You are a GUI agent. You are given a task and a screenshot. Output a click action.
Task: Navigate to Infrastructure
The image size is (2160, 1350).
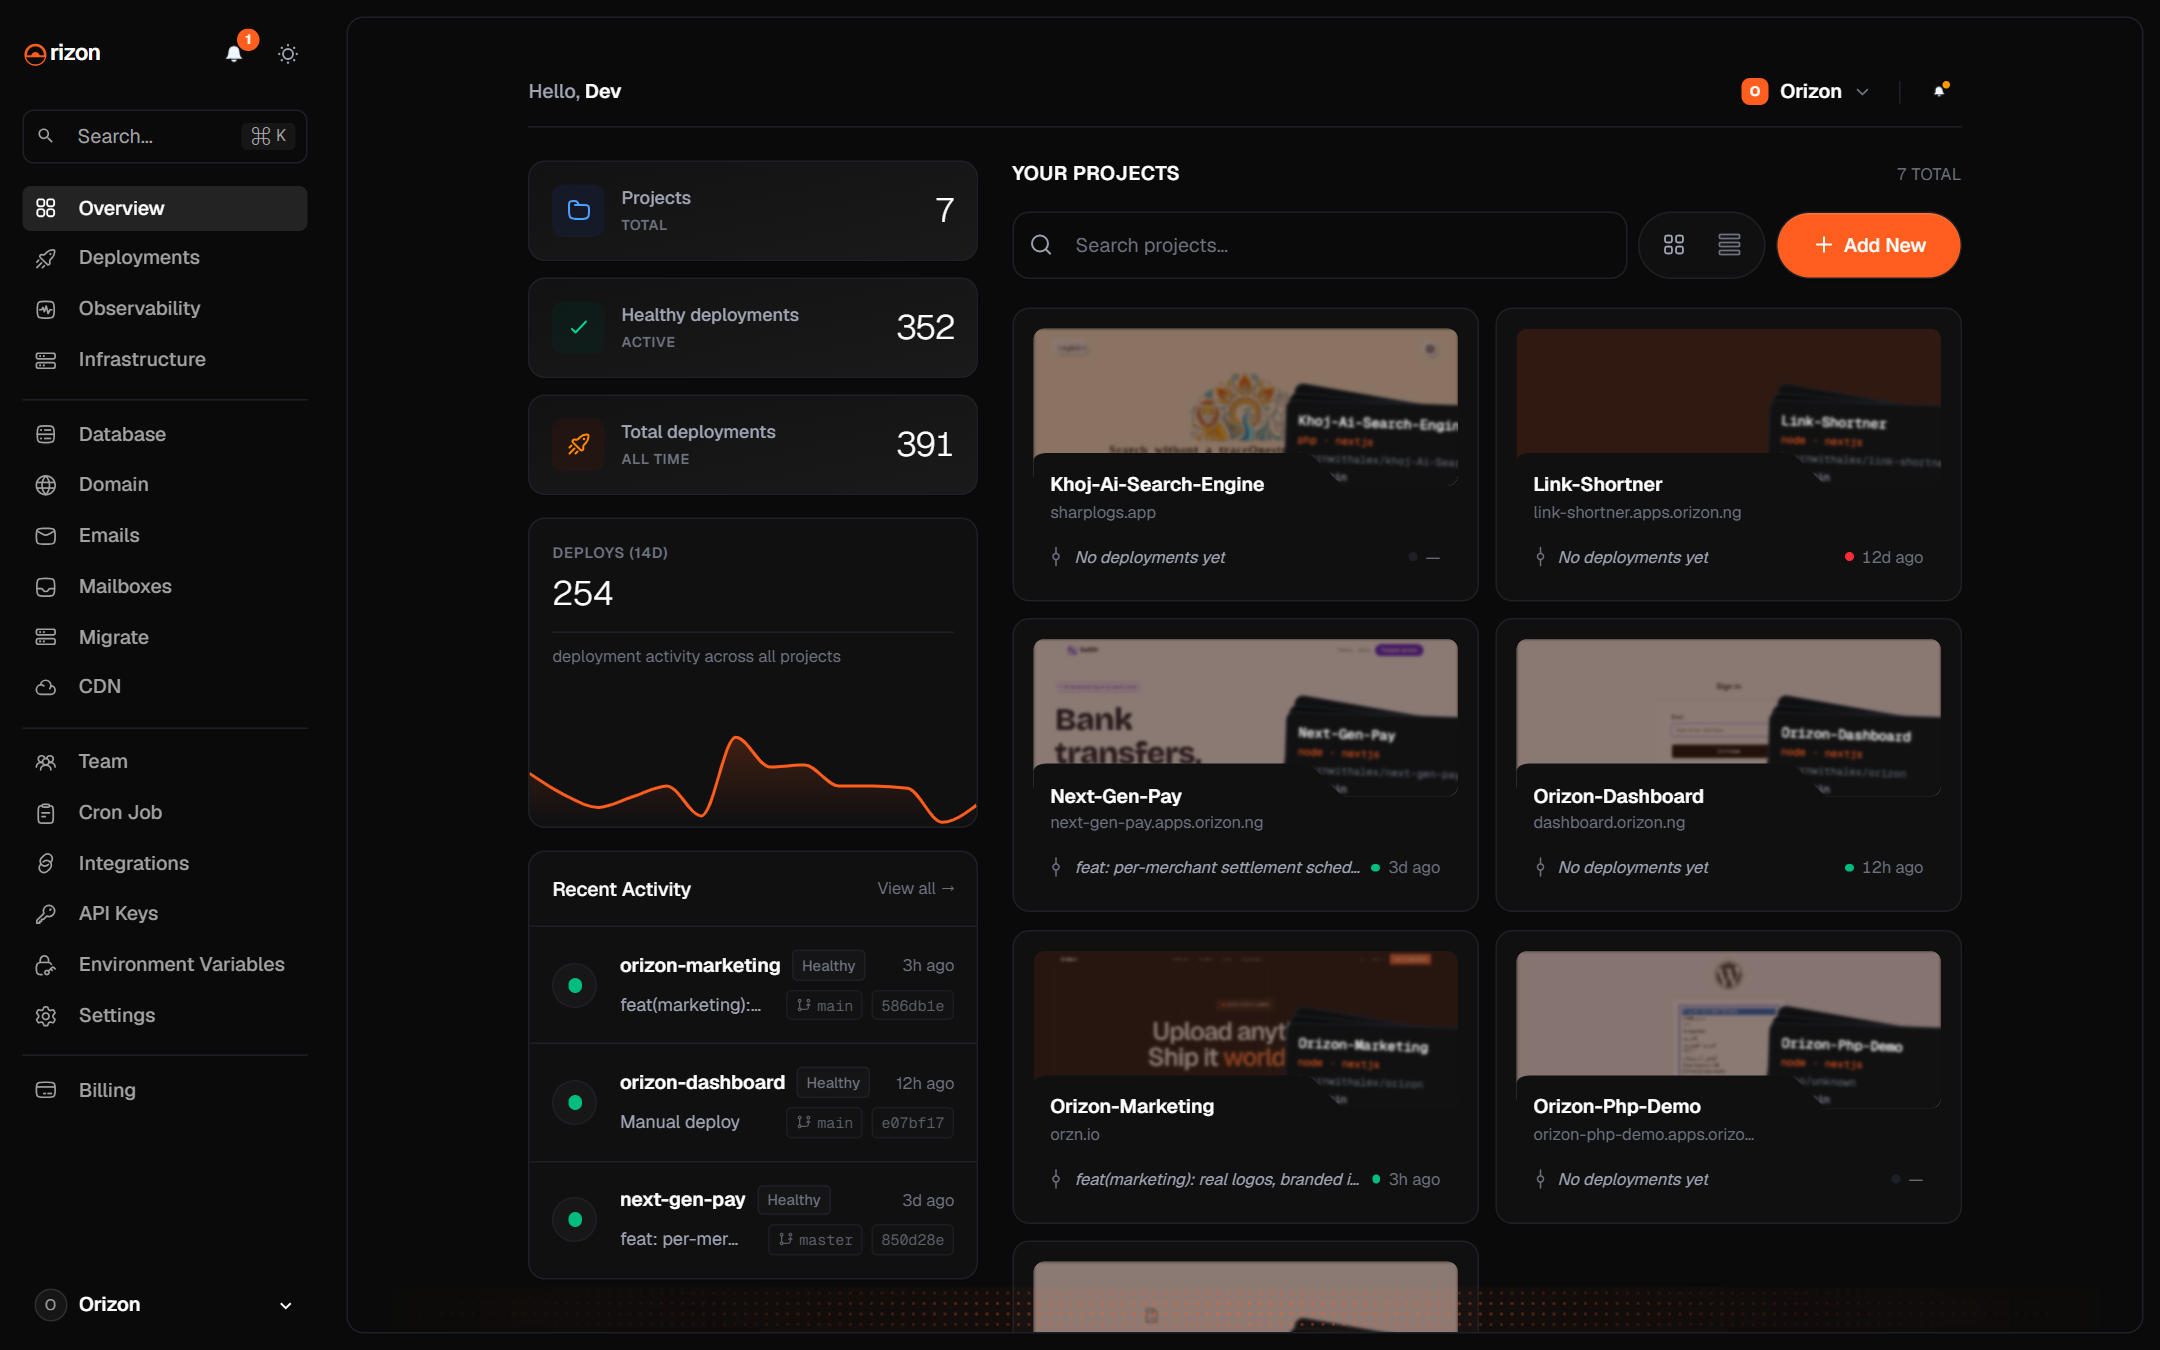[x=164, y=360]
